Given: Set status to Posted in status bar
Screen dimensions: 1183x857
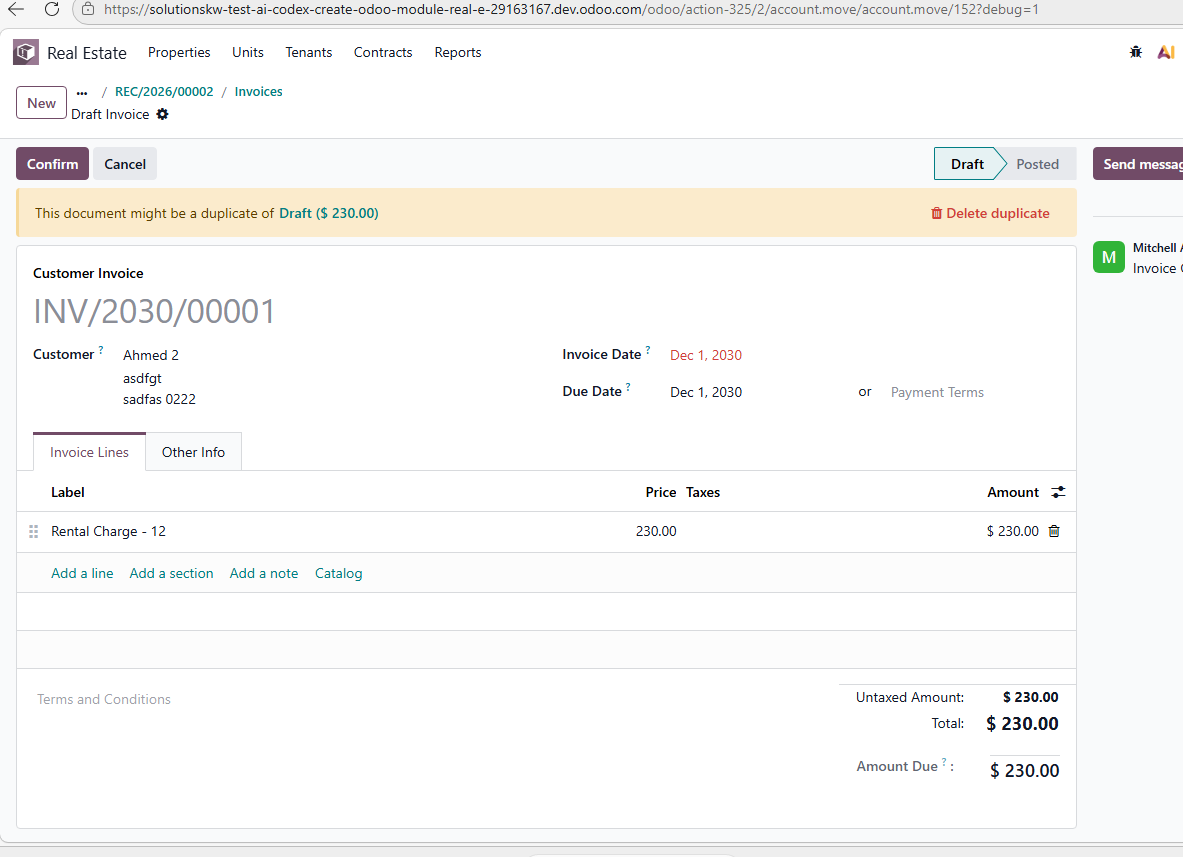Looking at the screenshot, I should click(x=1037, y=164).
